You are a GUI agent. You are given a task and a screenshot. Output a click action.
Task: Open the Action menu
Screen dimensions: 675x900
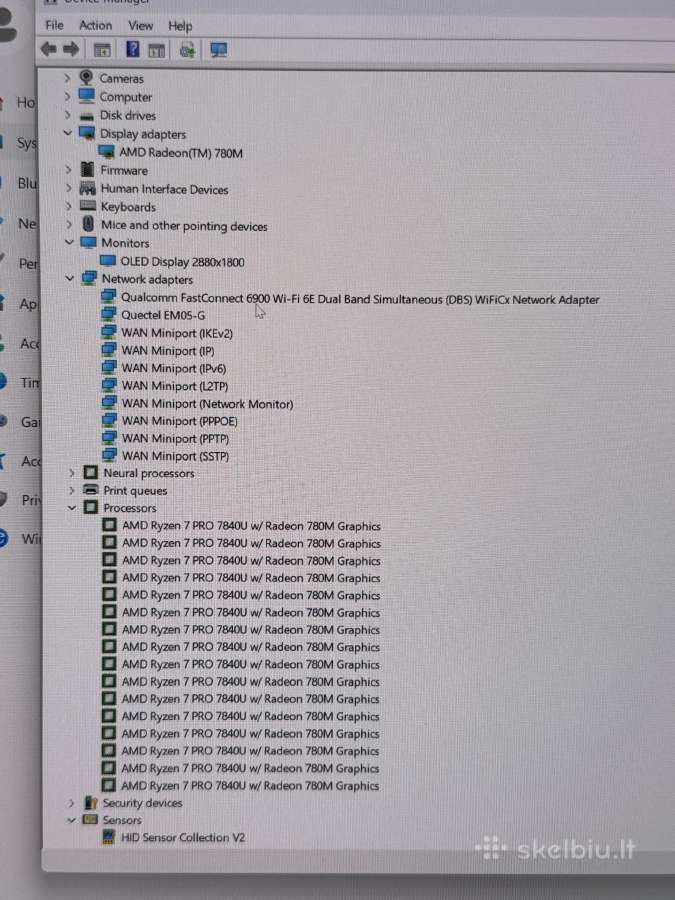coord(95,25)
